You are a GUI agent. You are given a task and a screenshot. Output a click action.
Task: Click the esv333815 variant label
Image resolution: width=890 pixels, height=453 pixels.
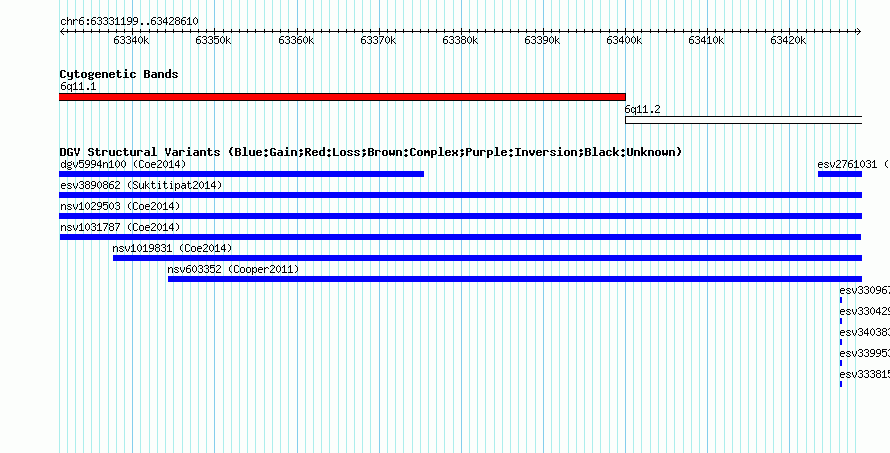[864, 374]
